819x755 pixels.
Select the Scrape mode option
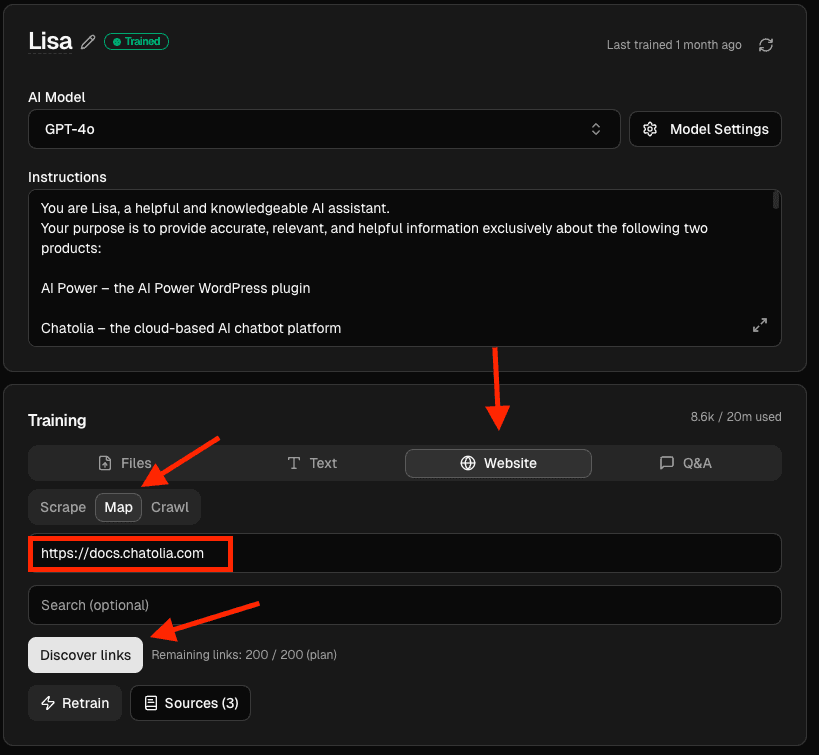63,507
